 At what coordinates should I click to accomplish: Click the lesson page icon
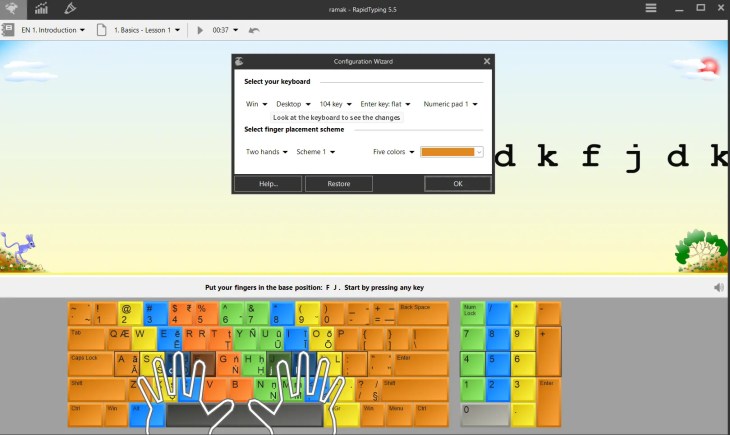[x=101, y=30]
